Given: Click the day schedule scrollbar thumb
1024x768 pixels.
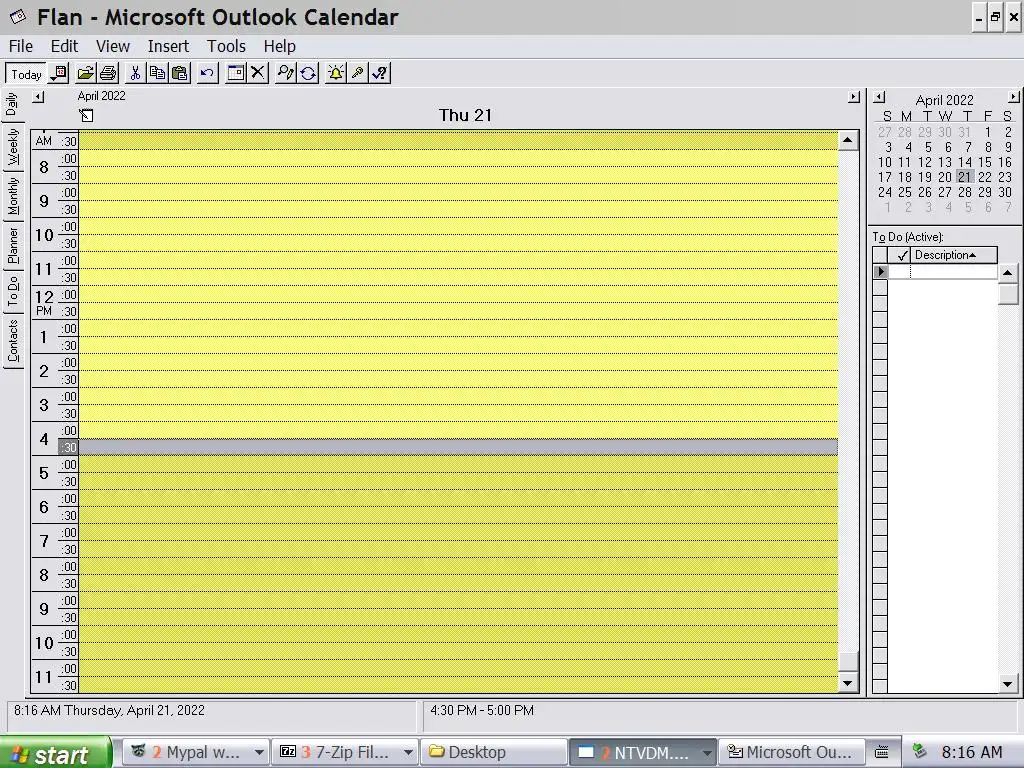Looking at the screenshot, I should pos(848,661).
